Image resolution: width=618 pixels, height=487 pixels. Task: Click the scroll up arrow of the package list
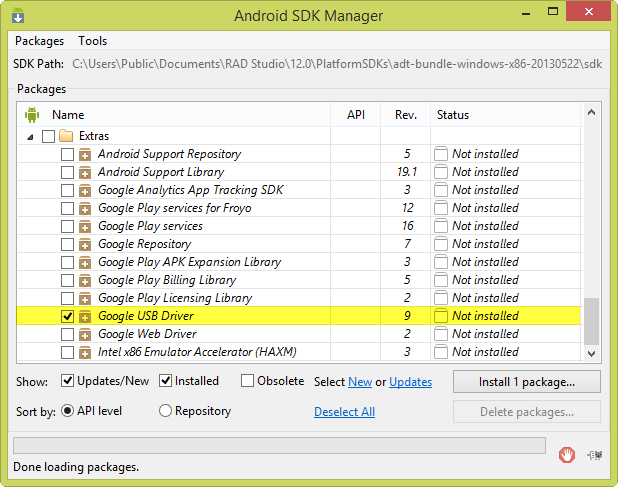click(x=591, y=113)
